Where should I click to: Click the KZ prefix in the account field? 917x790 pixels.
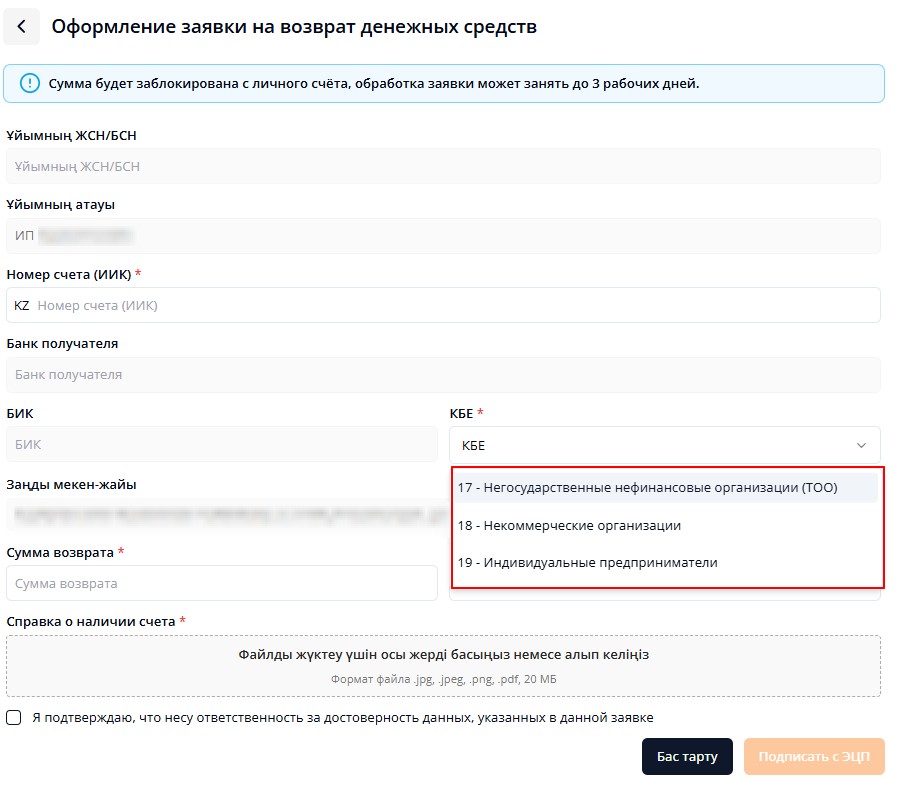tap(22, 305)
